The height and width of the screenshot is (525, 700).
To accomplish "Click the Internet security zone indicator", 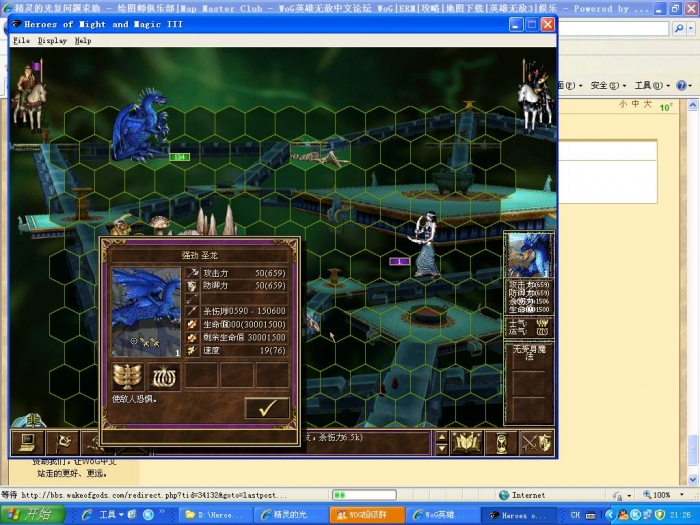I will pyautogui.click(x=522, y=495).
